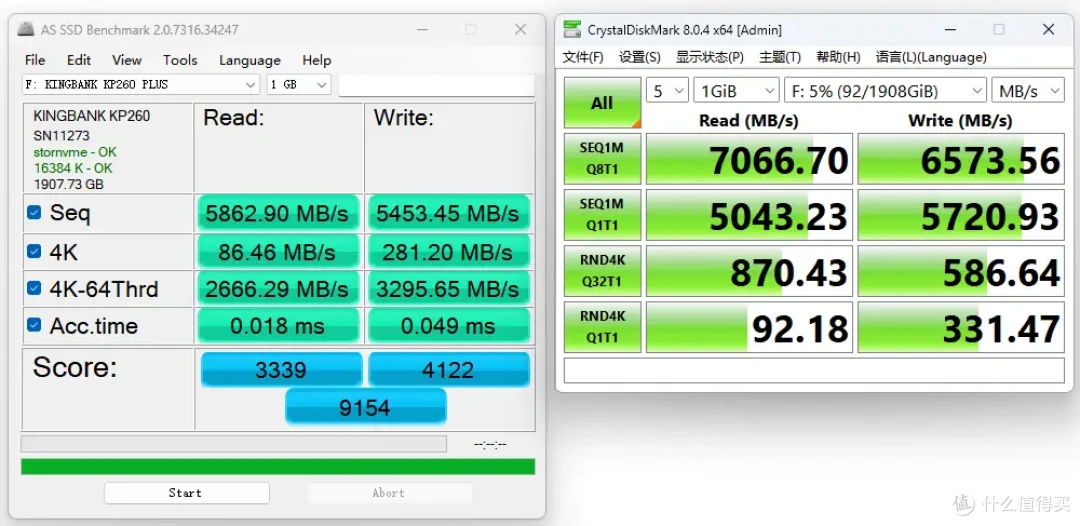Open the 设置(S) menu in CrystalDiskMark
Viewport: 1080px width, 526px height.
click(x=639, y=57)
